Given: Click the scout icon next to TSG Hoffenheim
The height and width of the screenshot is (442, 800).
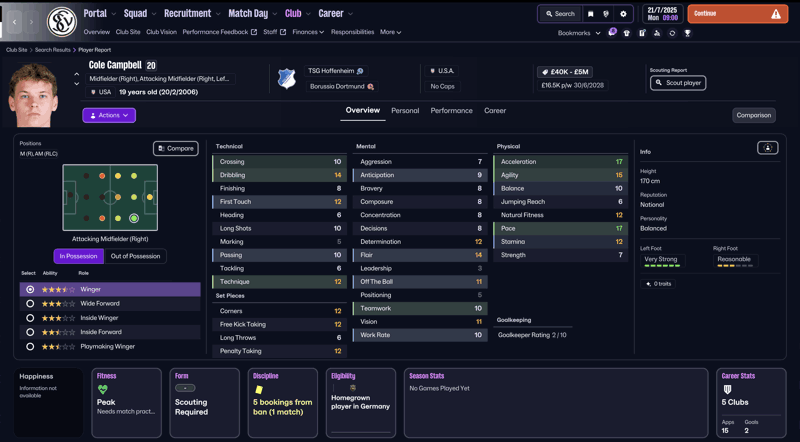Looking at the screenshot, I should pos(360,71).
